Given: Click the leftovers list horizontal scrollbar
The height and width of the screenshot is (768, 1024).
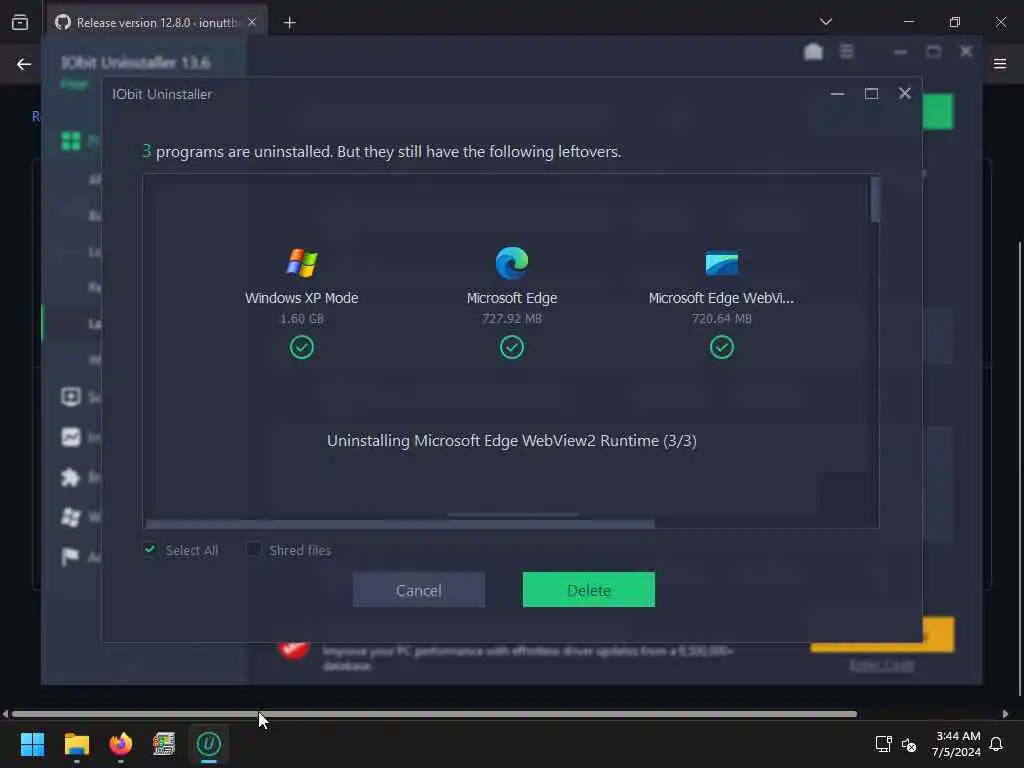Looking at the screenshot, I should 400,524.
